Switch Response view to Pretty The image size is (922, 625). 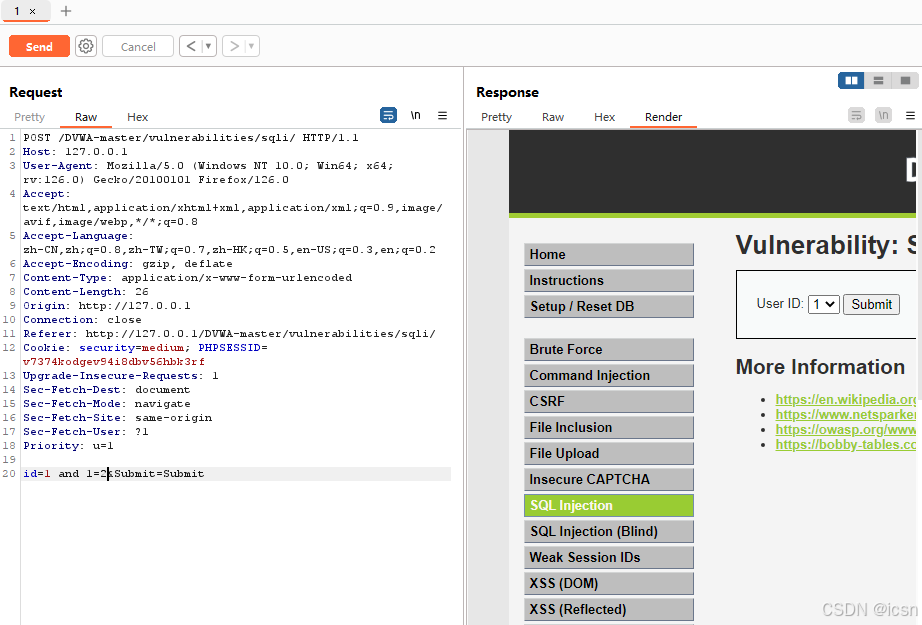tap(496, 117)
